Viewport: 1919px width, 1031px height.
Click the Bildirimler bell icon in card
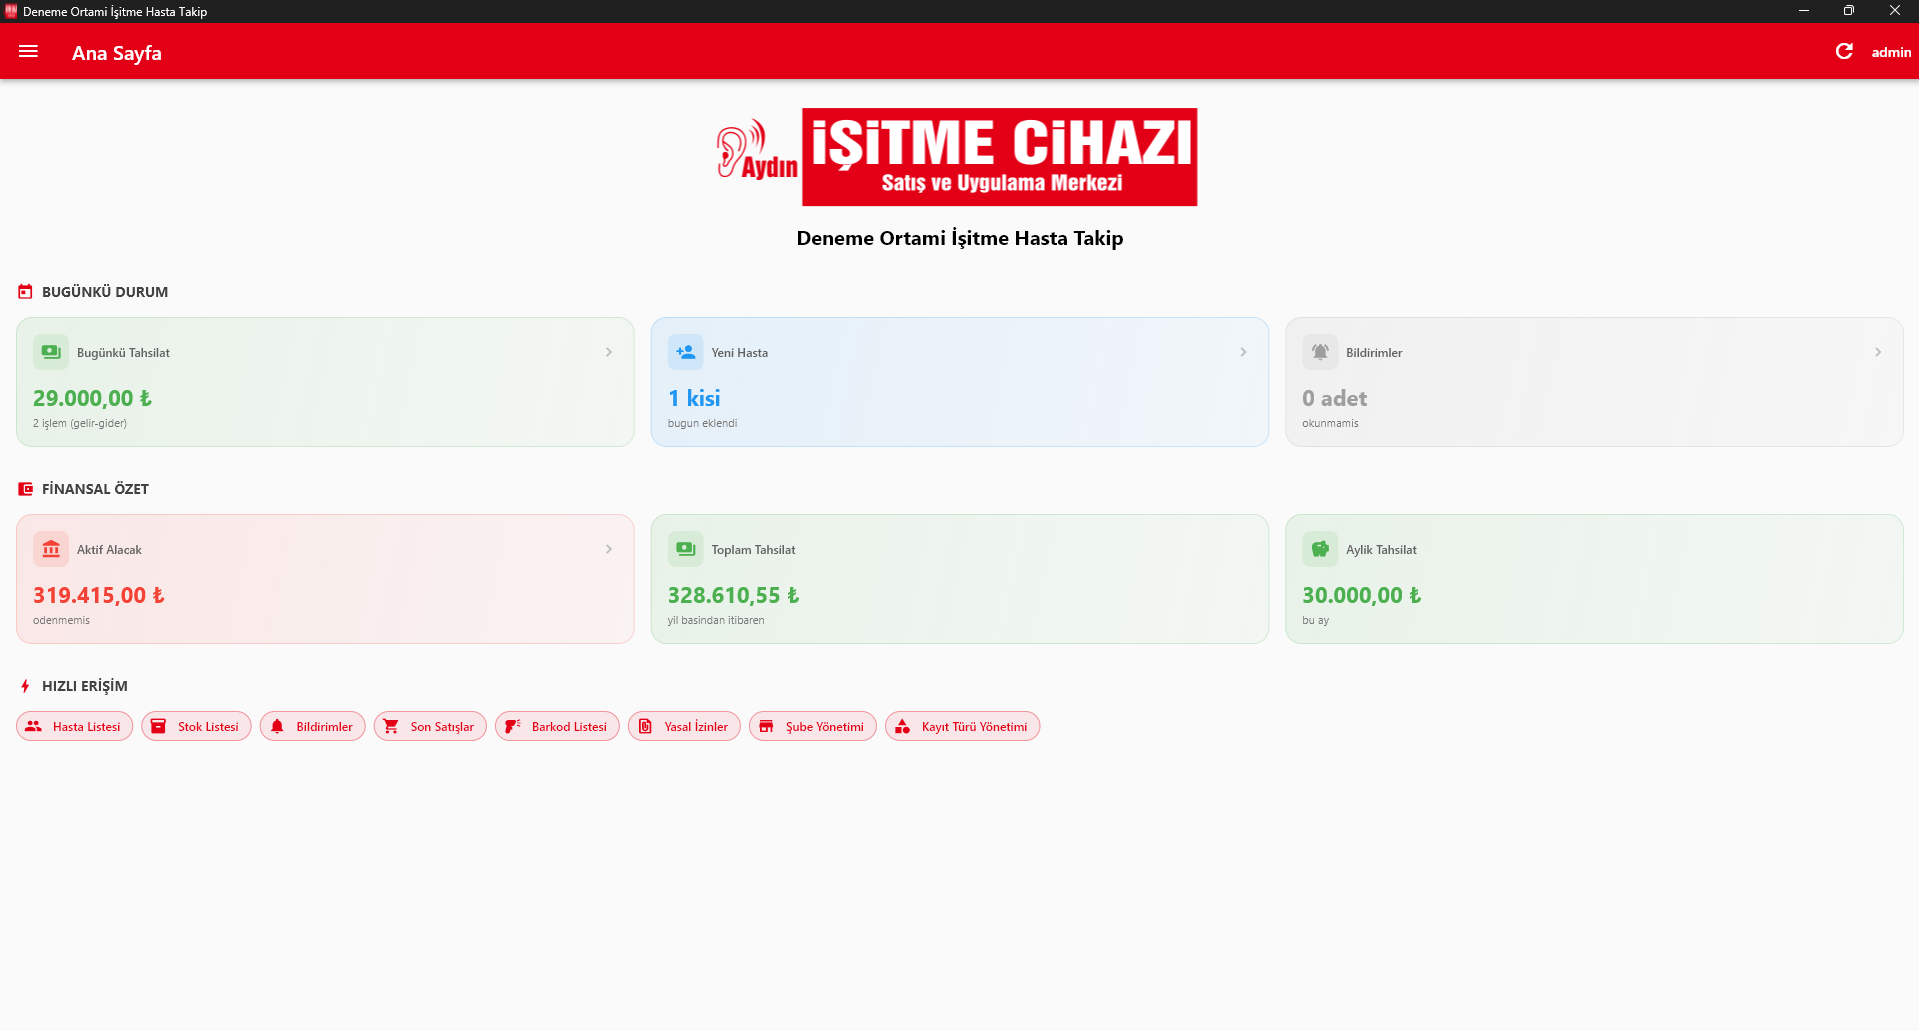1320,352
